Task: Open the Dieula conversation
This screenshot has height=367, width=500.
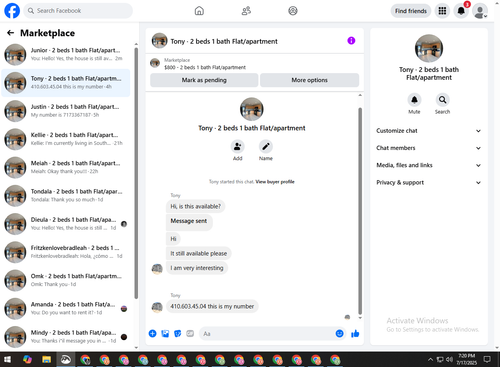Action: 66,224
